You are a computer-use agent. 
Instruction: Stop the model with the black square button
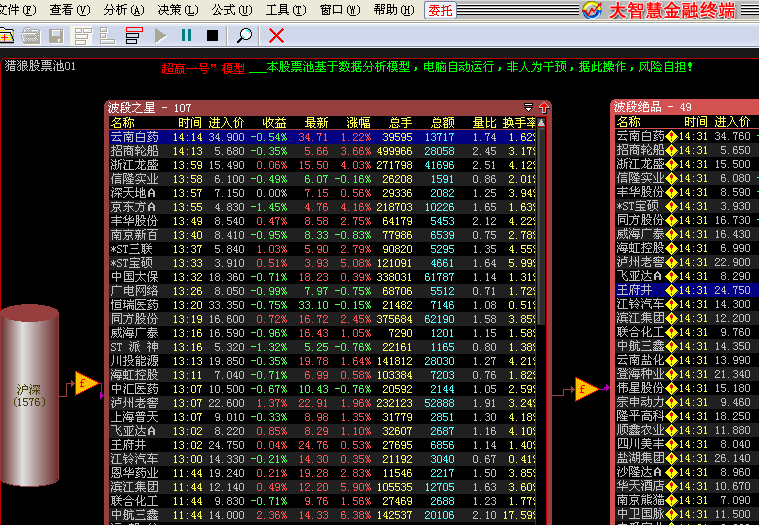pyautogui.click(x=212, y=36)
